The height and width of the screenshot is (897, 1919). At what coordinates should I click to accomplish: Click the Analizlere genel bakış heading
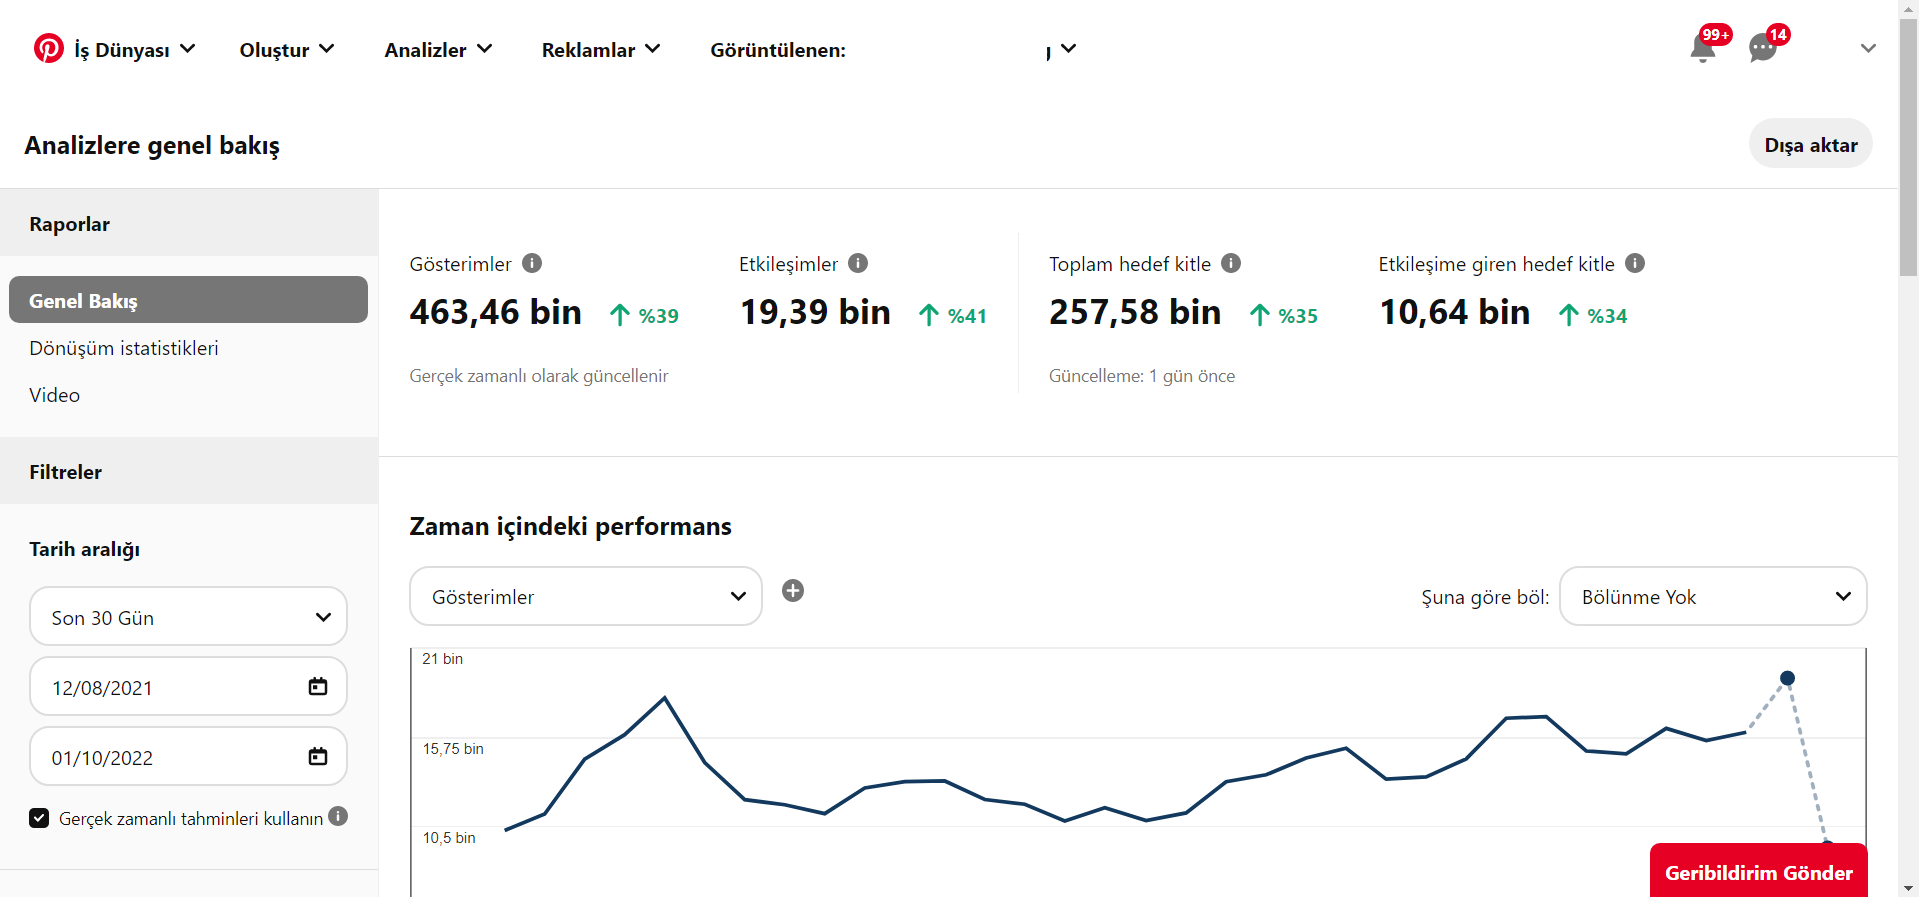point(152,146)
